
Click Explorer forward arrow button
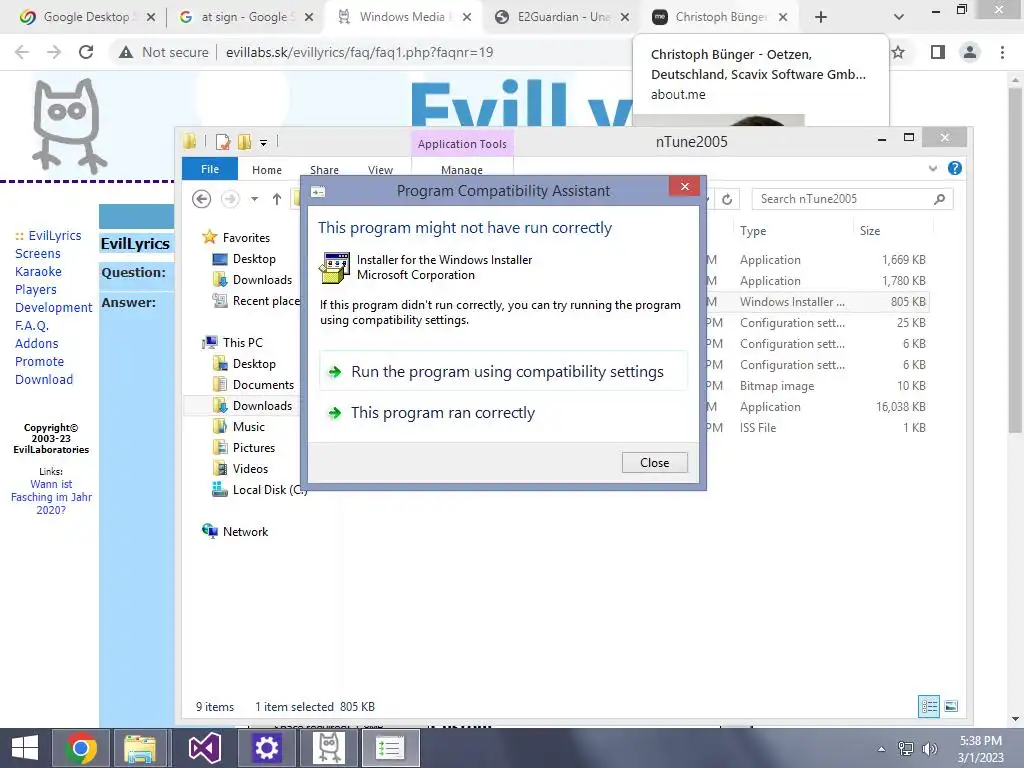point(231,199)
